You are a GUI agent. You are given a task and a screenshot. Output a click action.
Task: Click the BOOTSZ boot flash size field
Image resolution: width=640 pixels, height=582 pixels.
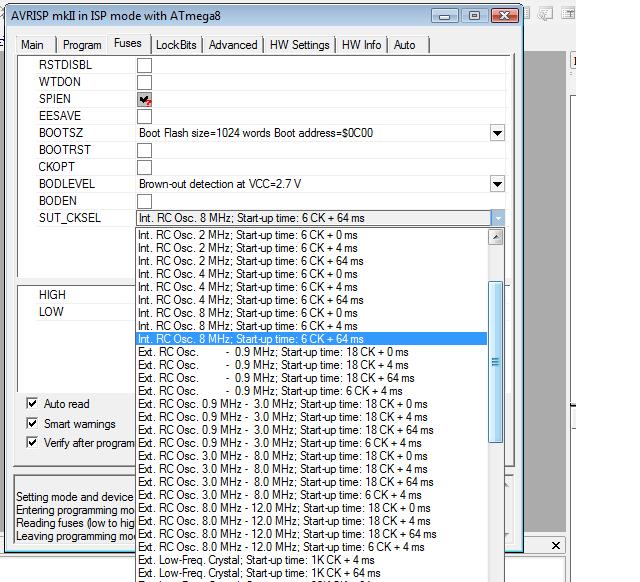(313, 133)
